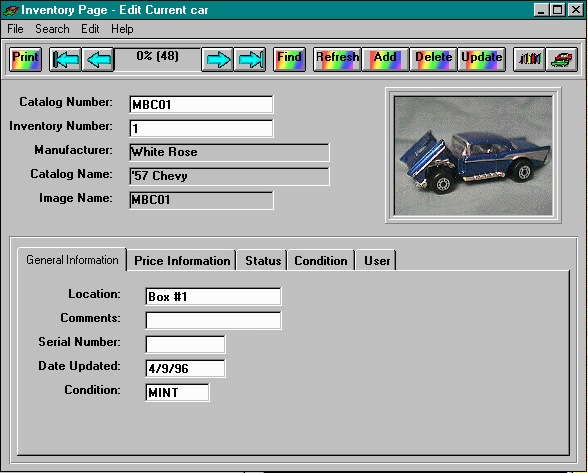Screen dimensions: 588x473
Task: Click the 0% (48) record progress bar
Action: coord(158,59)
